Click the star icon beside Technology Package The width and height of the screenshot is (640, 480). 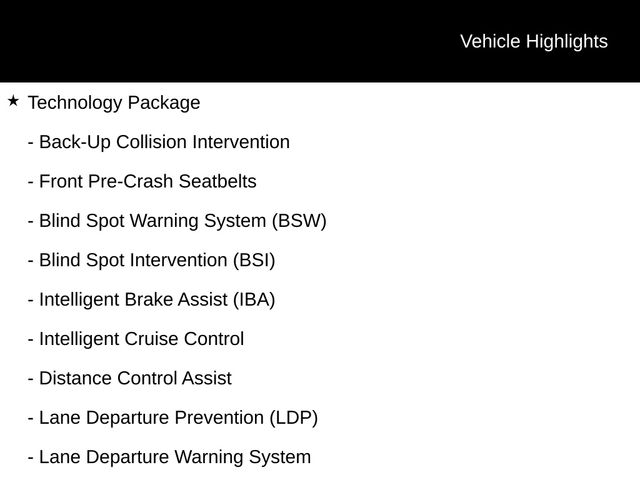[x=13, y=101]
